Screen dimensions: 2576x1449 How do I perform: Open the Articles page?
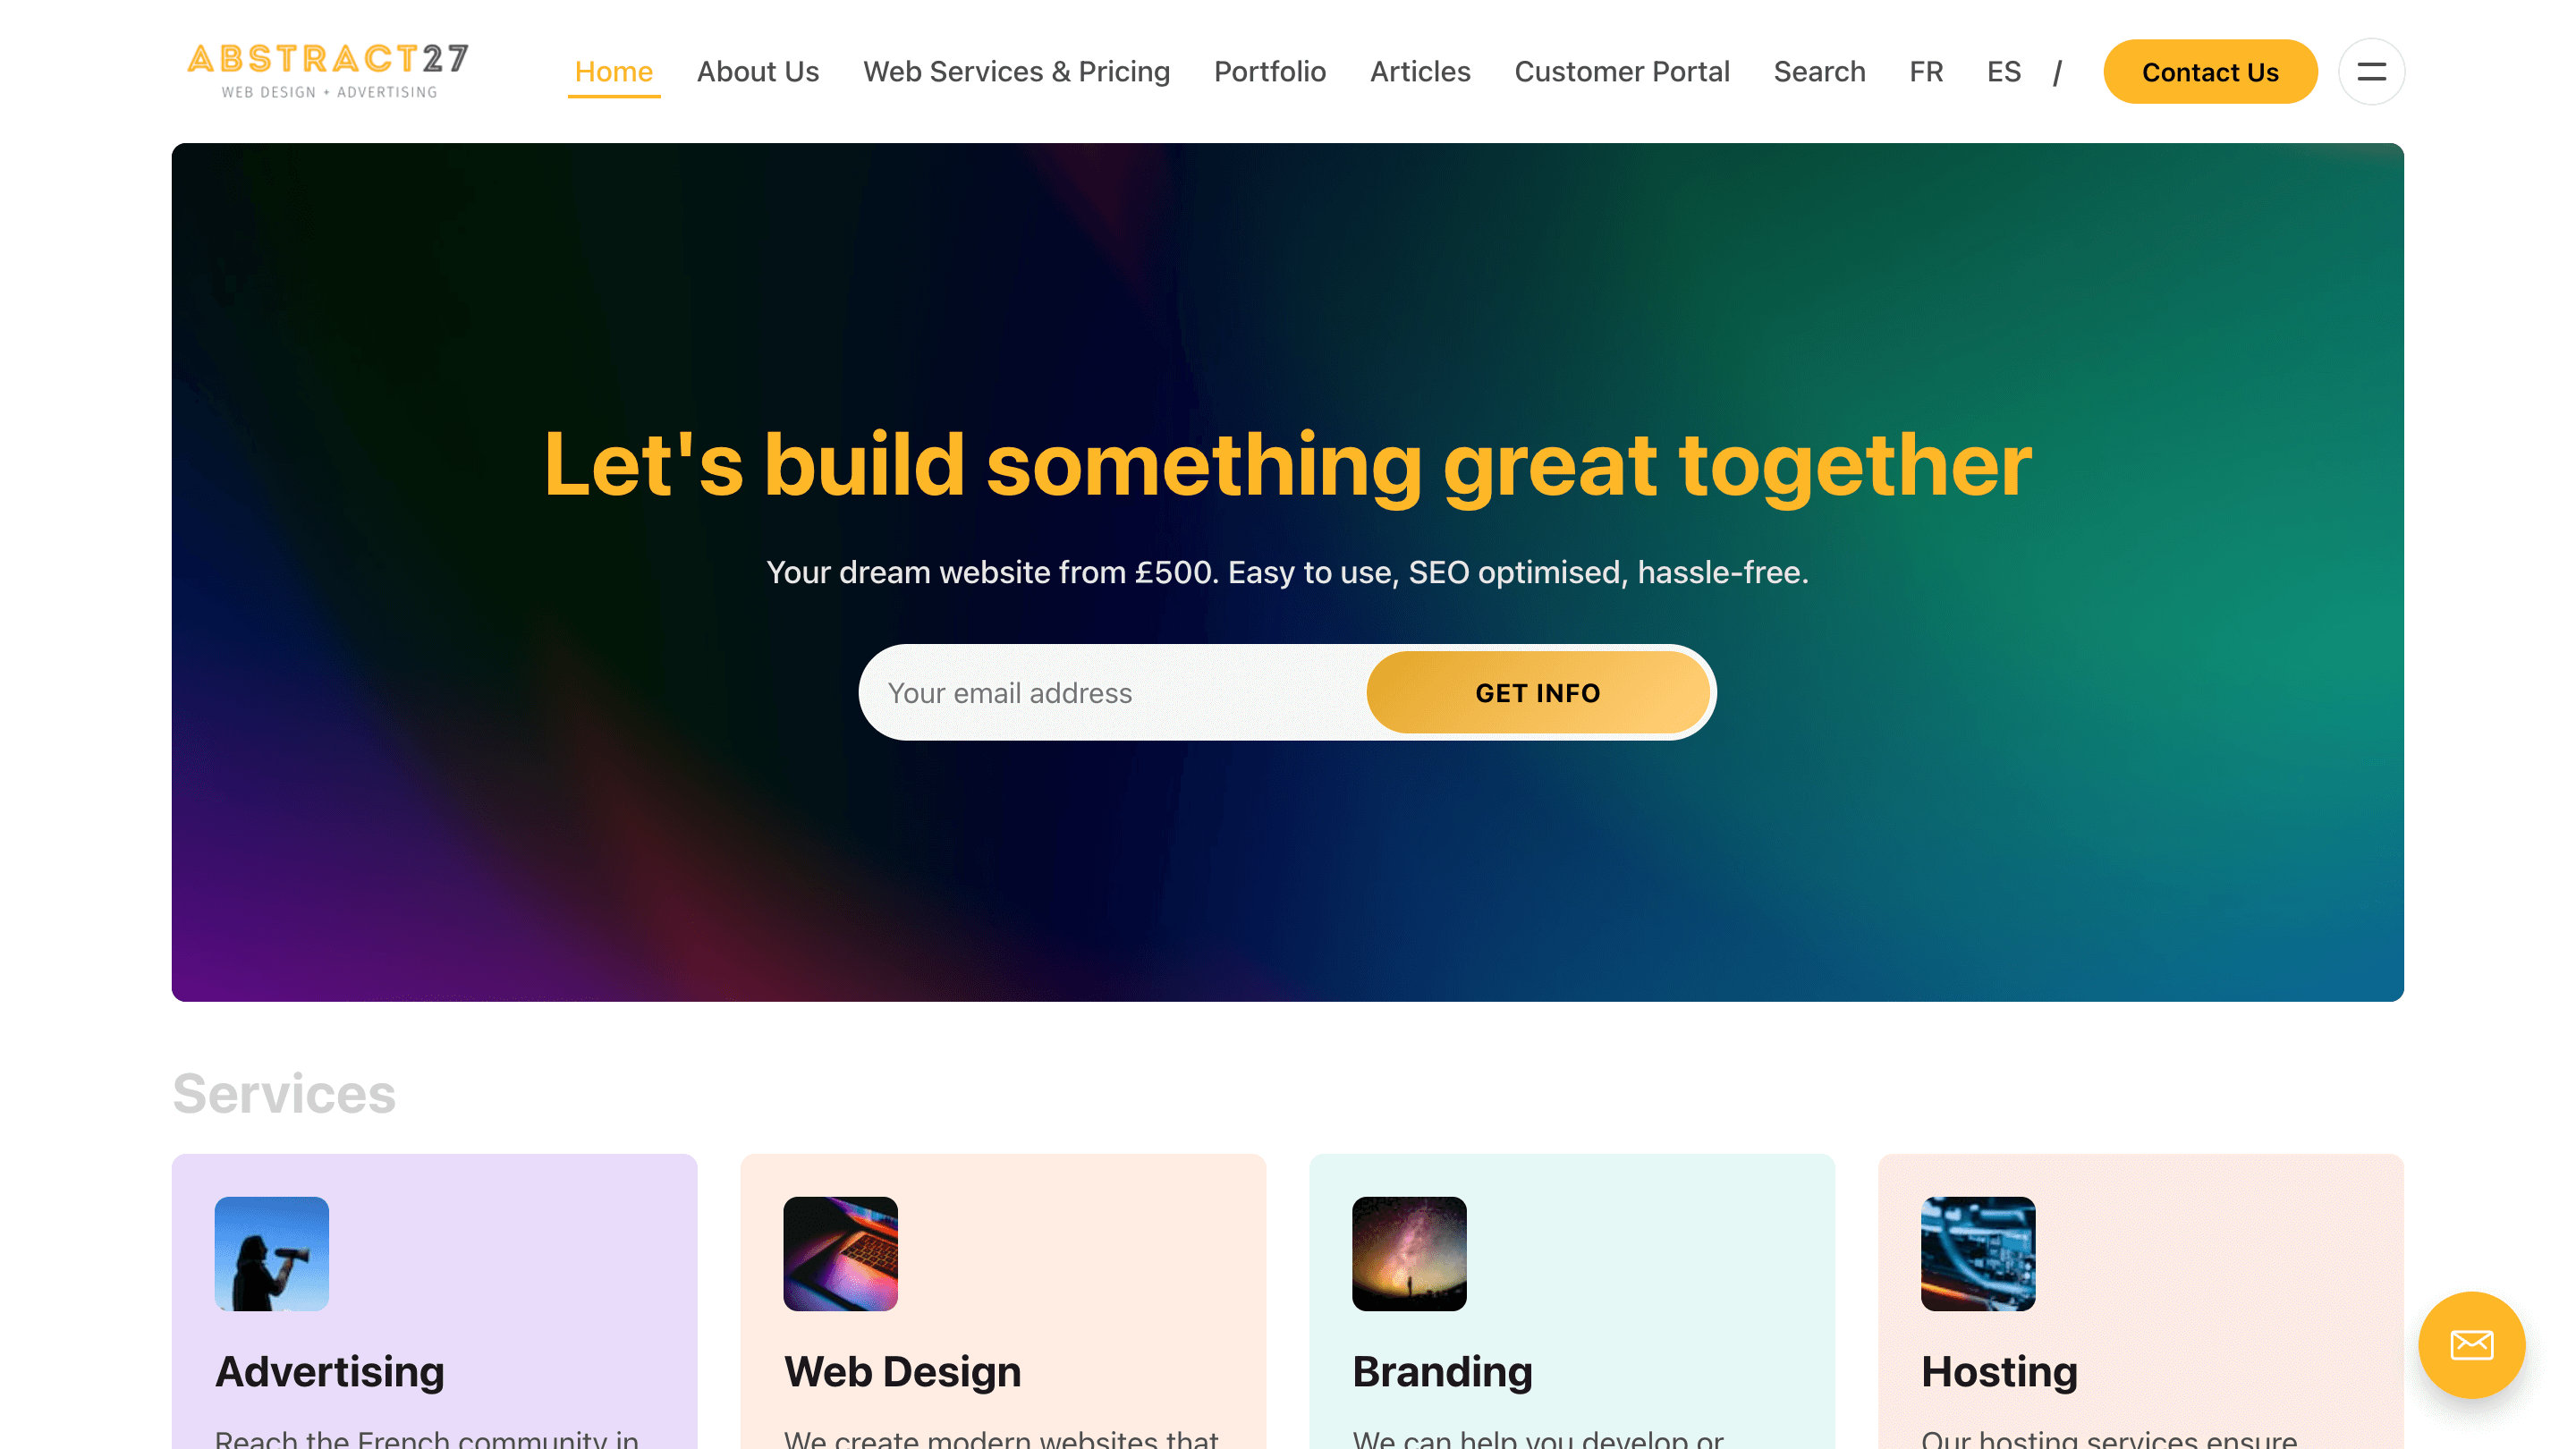(x=1419, y=72)
